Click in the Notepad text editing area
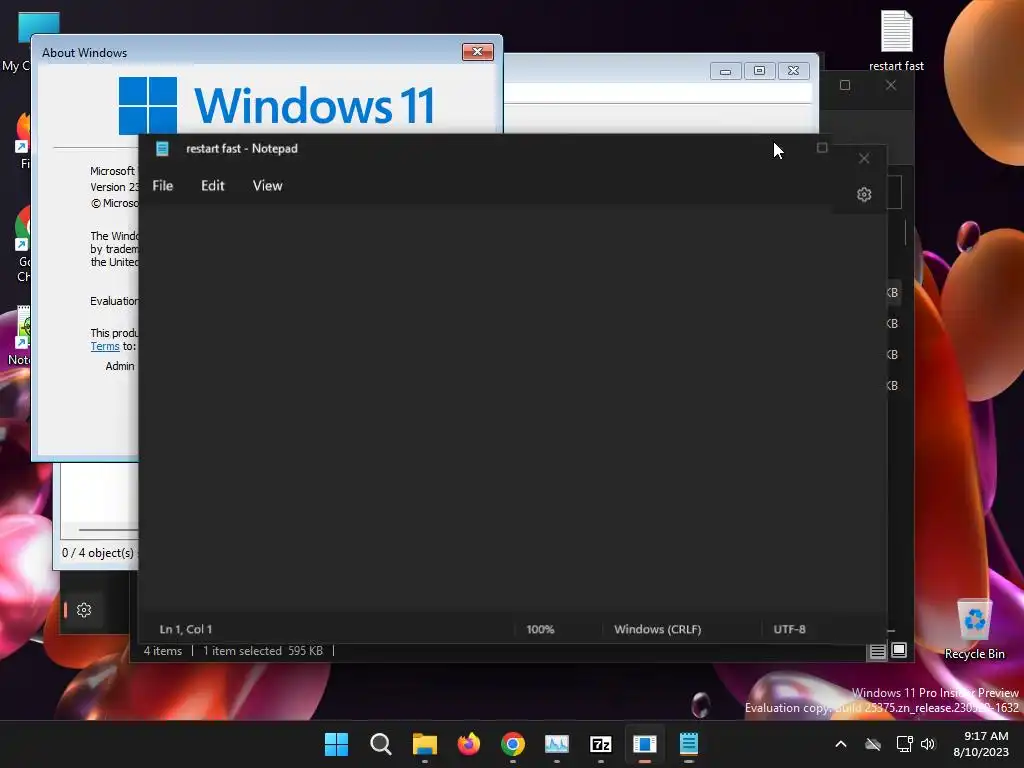Image resolution: width=1024 pixels, height=768 pixels. tap(513, 411)
